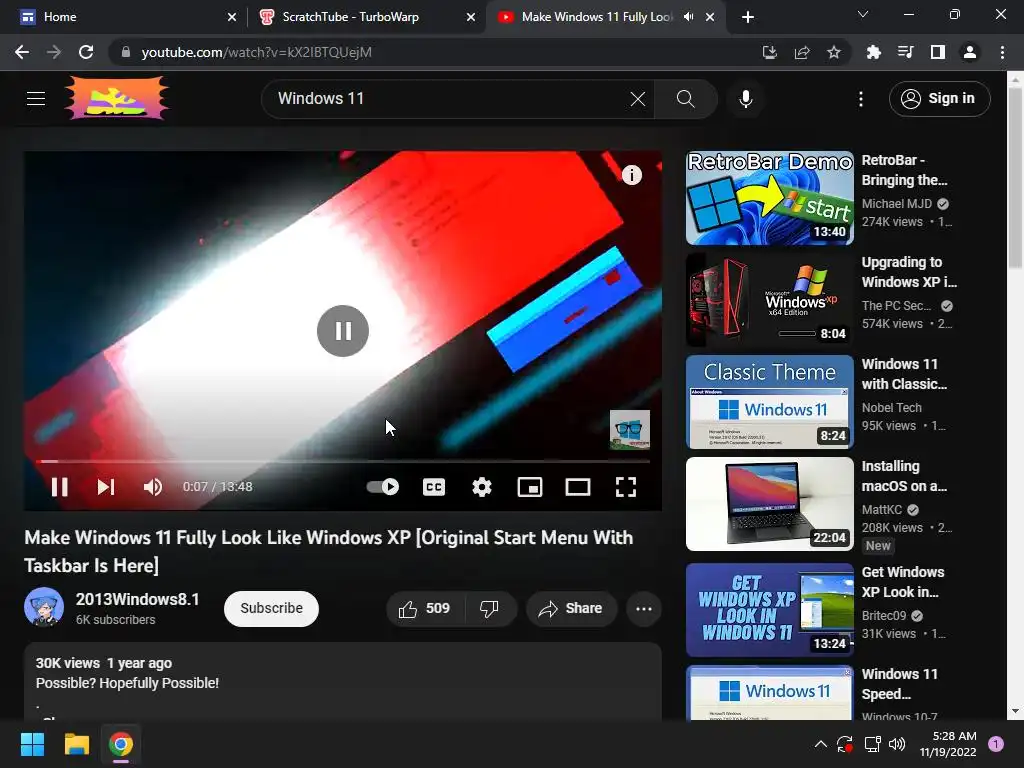Open the Chrome three-dot menu
Screen dimensions: 1024x768
point(1002,52)
